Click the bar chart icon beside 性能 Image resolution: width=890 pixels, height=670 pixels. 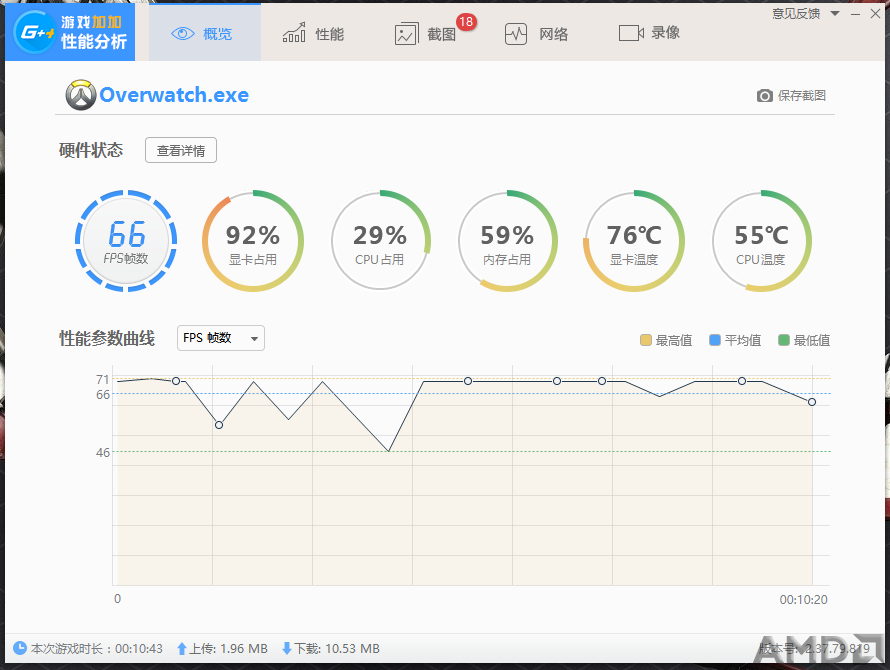294,33
